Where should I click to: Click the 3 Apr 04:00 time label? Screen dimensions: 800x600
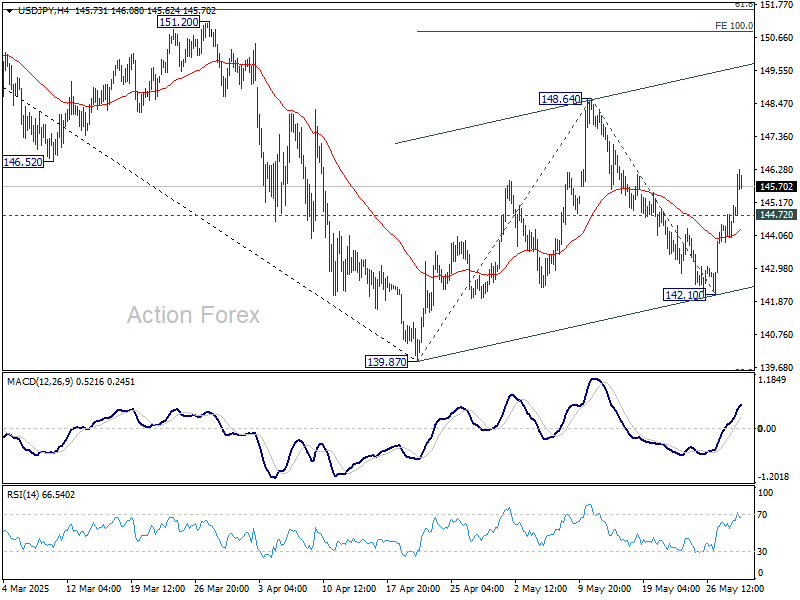click(x=283, y=589)
